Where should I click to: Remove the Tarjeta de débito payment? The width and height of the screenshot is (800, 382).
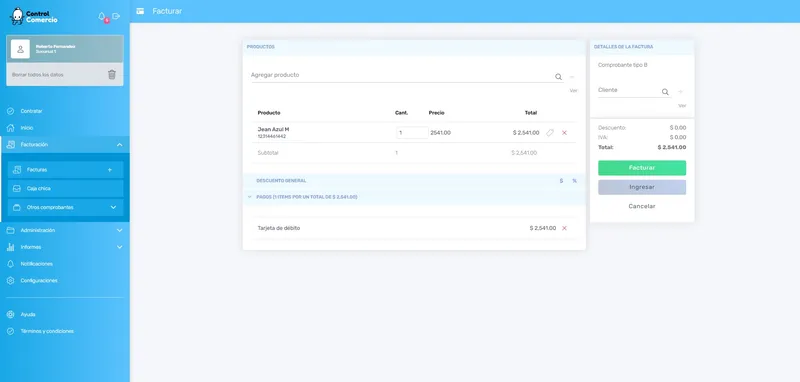tap(564, 228)
